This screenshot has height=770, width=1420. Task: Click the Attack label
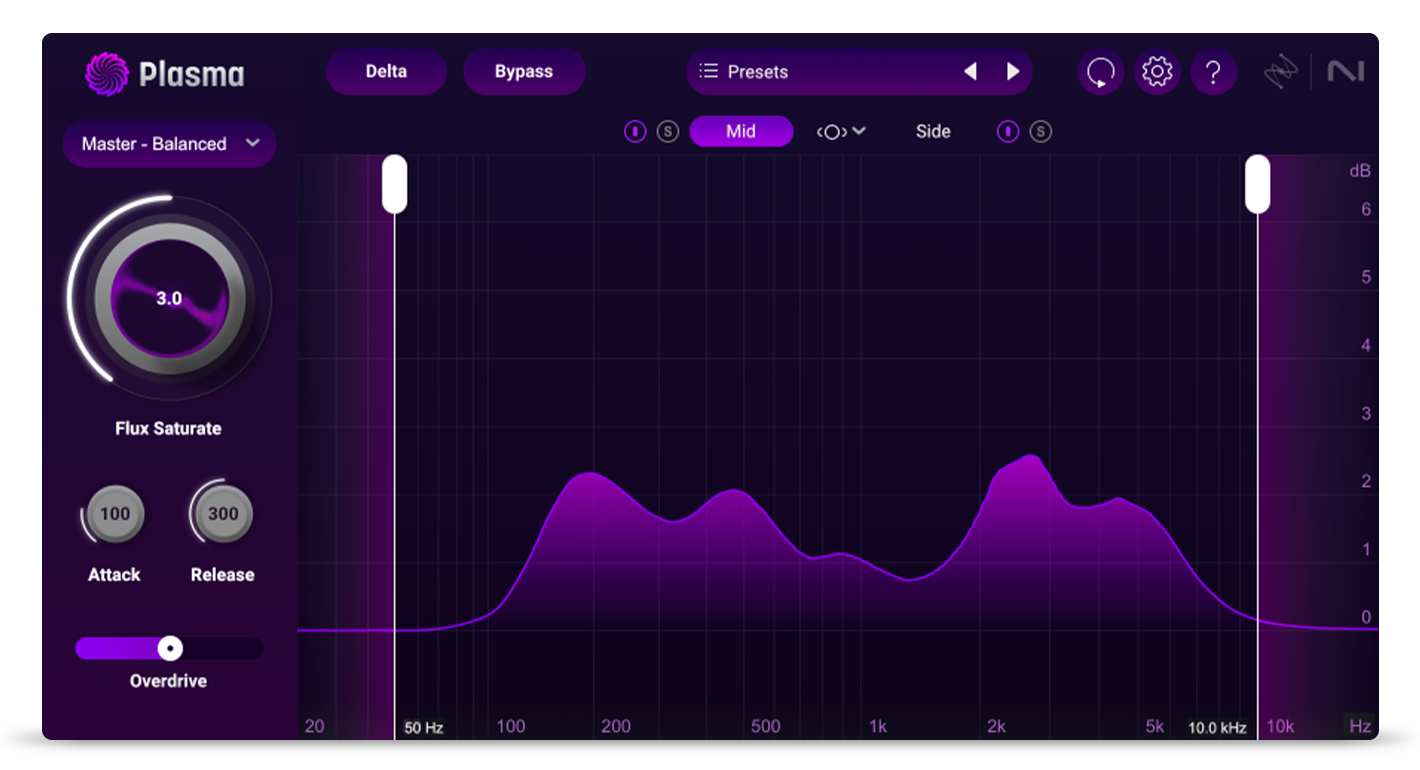[114, 575]
